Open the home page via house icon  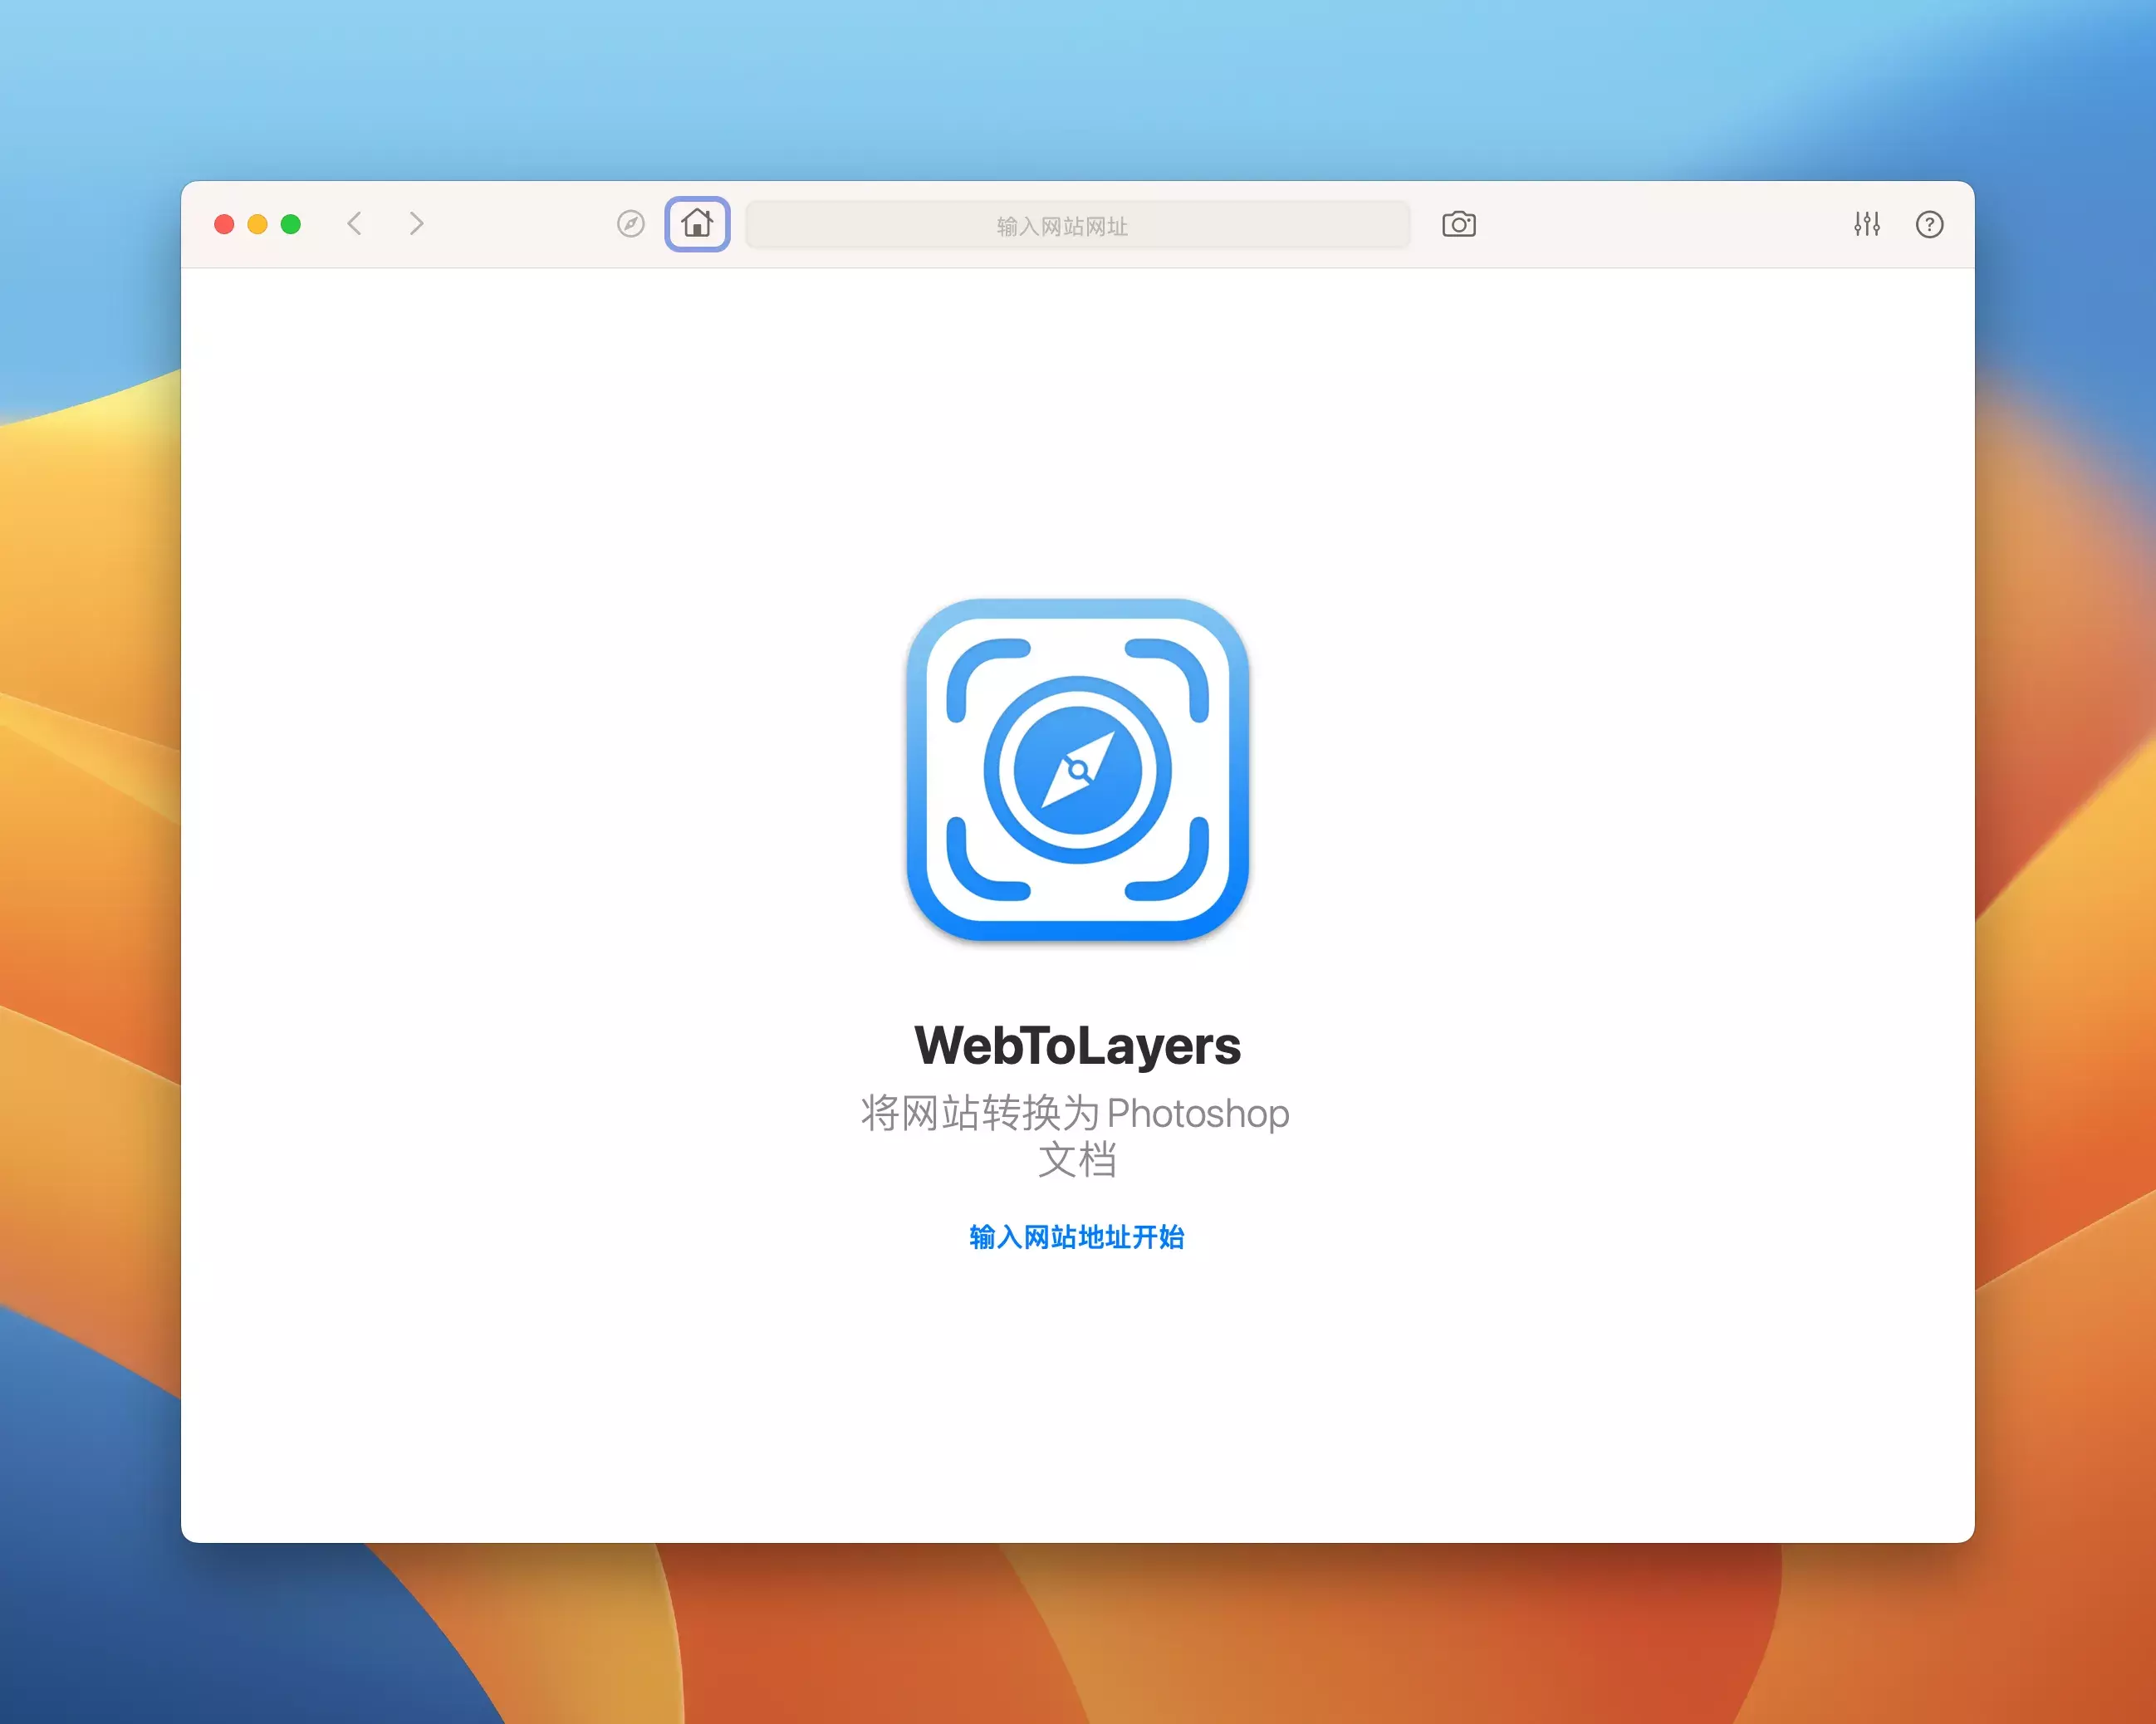coord(697,224)
